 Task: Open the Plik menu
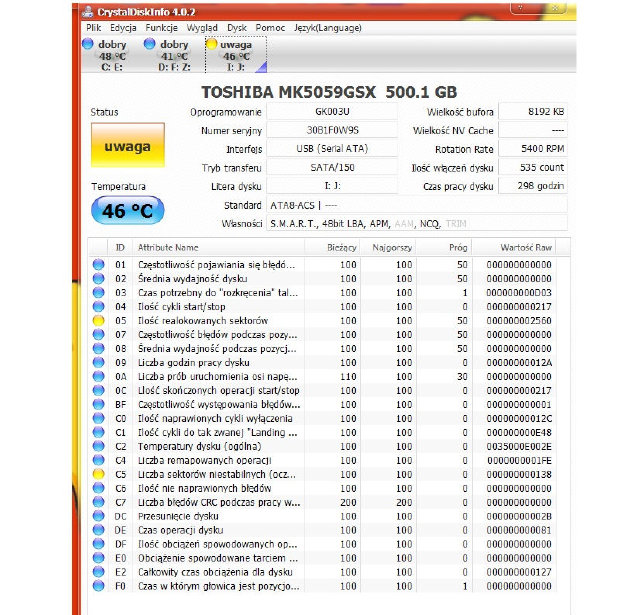pos(93,28)
